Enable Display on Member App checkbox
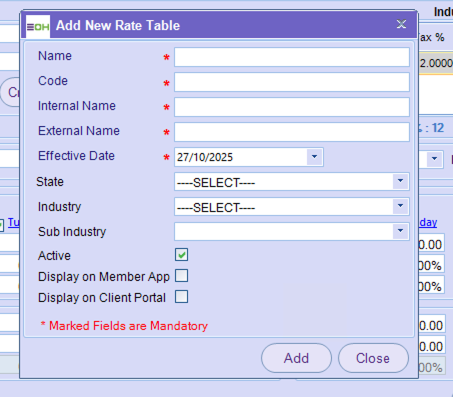 [x=181, y=276]
